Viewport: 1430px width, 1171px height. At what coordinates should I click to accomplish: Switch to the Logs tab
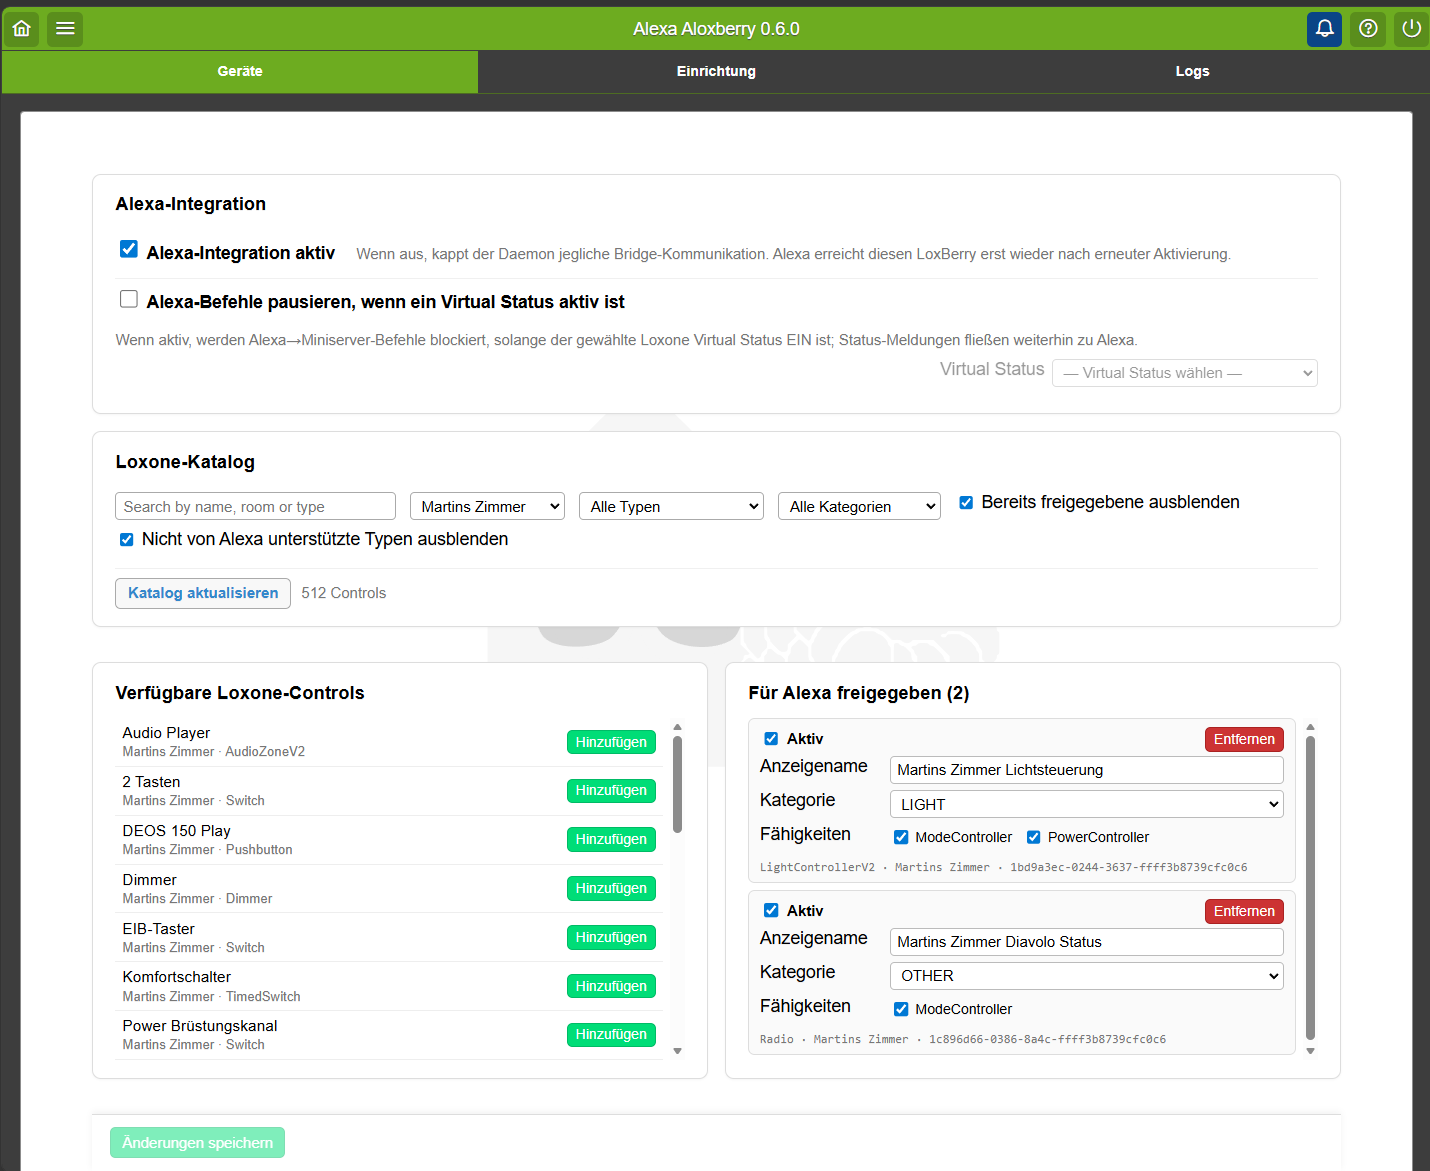click(x=1192, y=72)
